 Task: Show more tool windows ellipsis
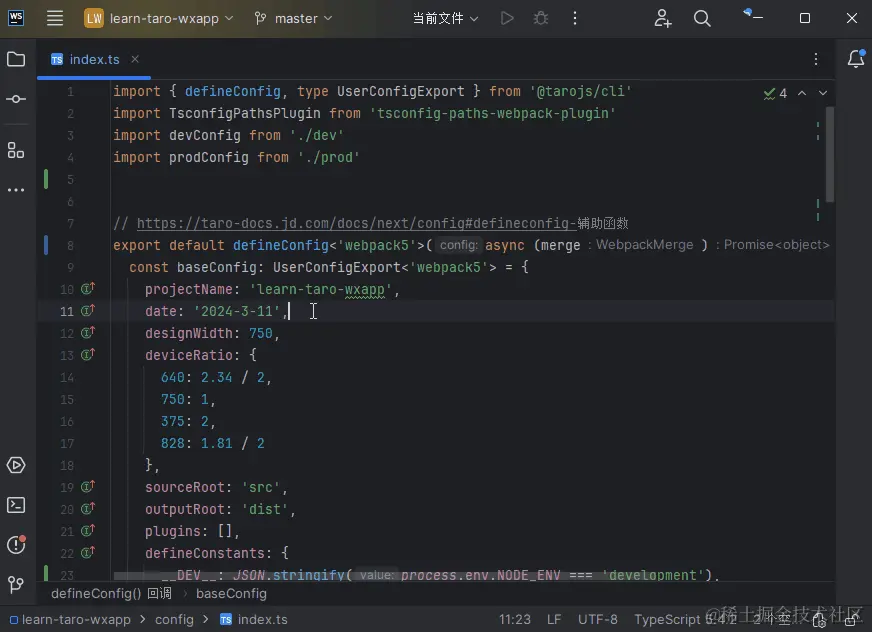[16, 190]
